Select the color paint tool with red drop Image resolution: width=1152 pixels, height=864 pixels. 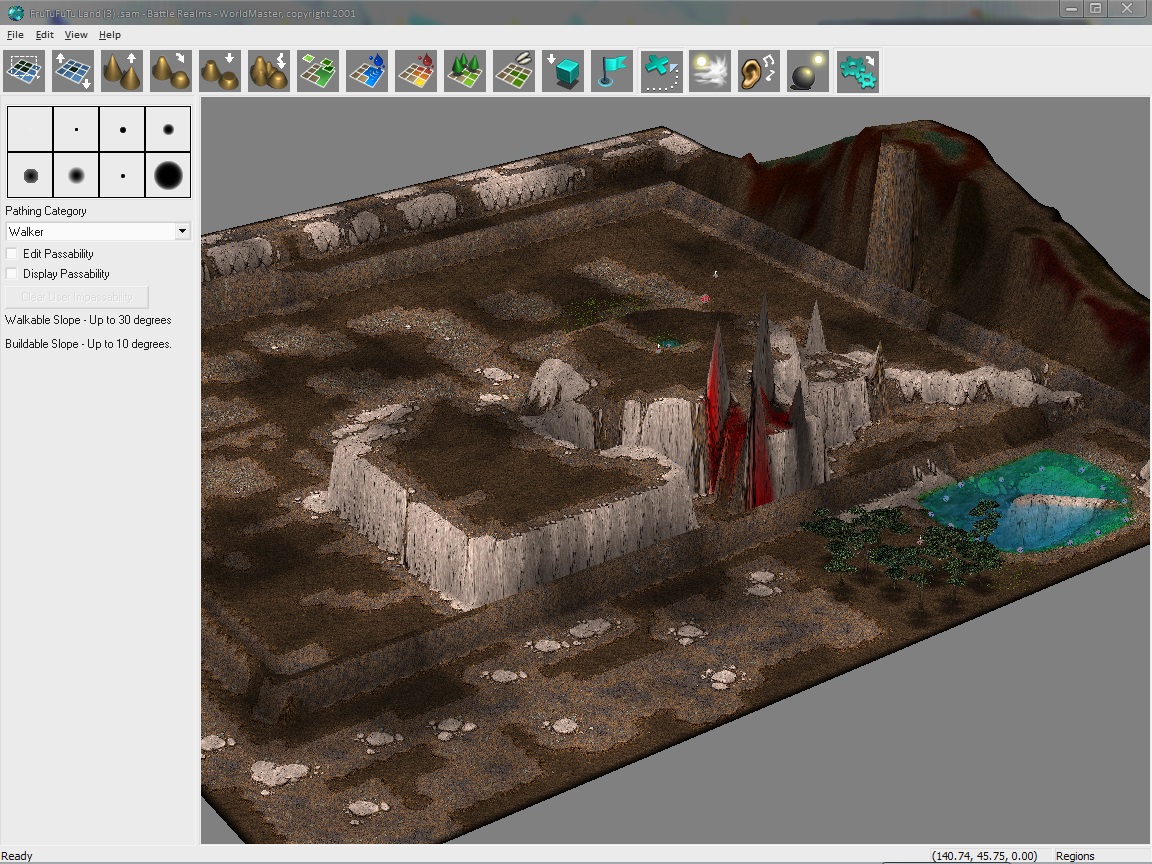(416, 71)
